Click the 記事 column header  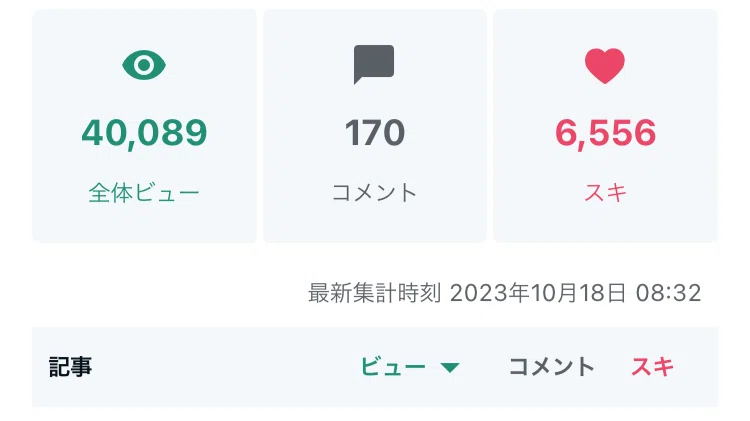pyautogui.click(x=70, y=367)
